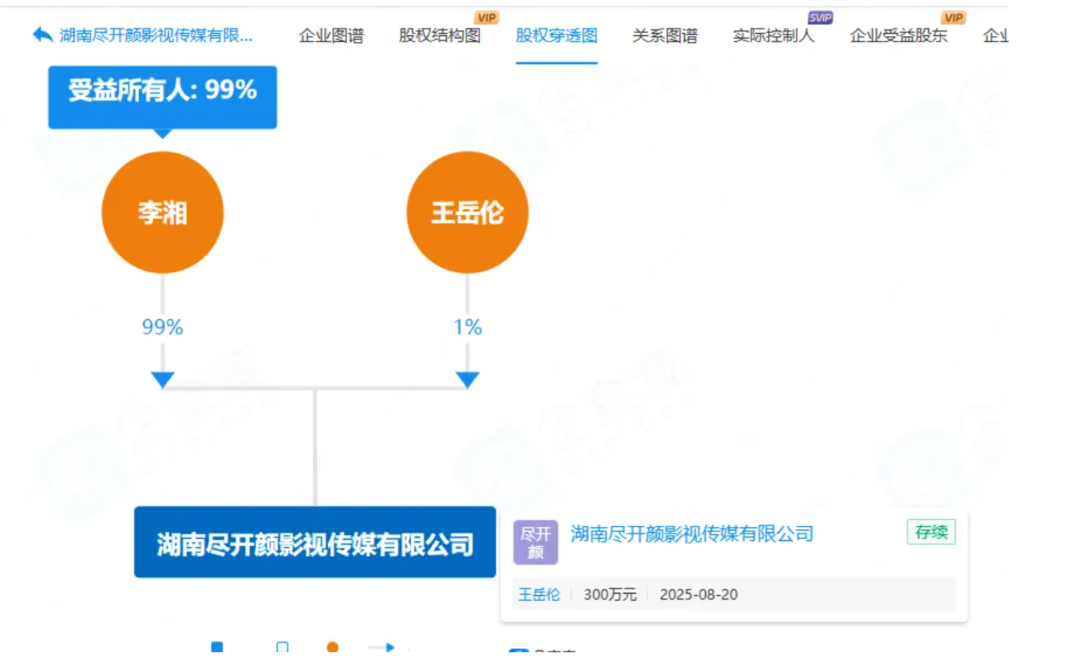Click the 受益所有人: 99% badge
The width and height of the screenshot is (1080, 671).
(162, 97)
